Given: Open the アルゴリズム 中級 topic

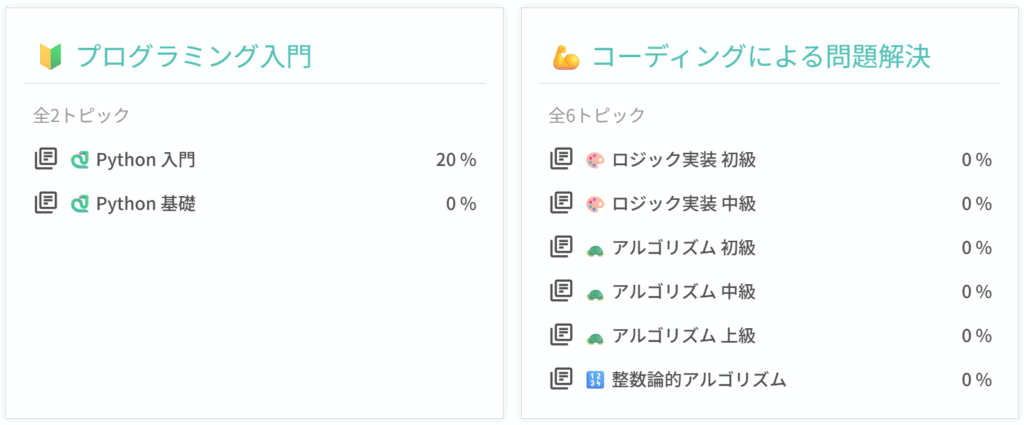Looking at the screenshot, I should tap(684, 292).
